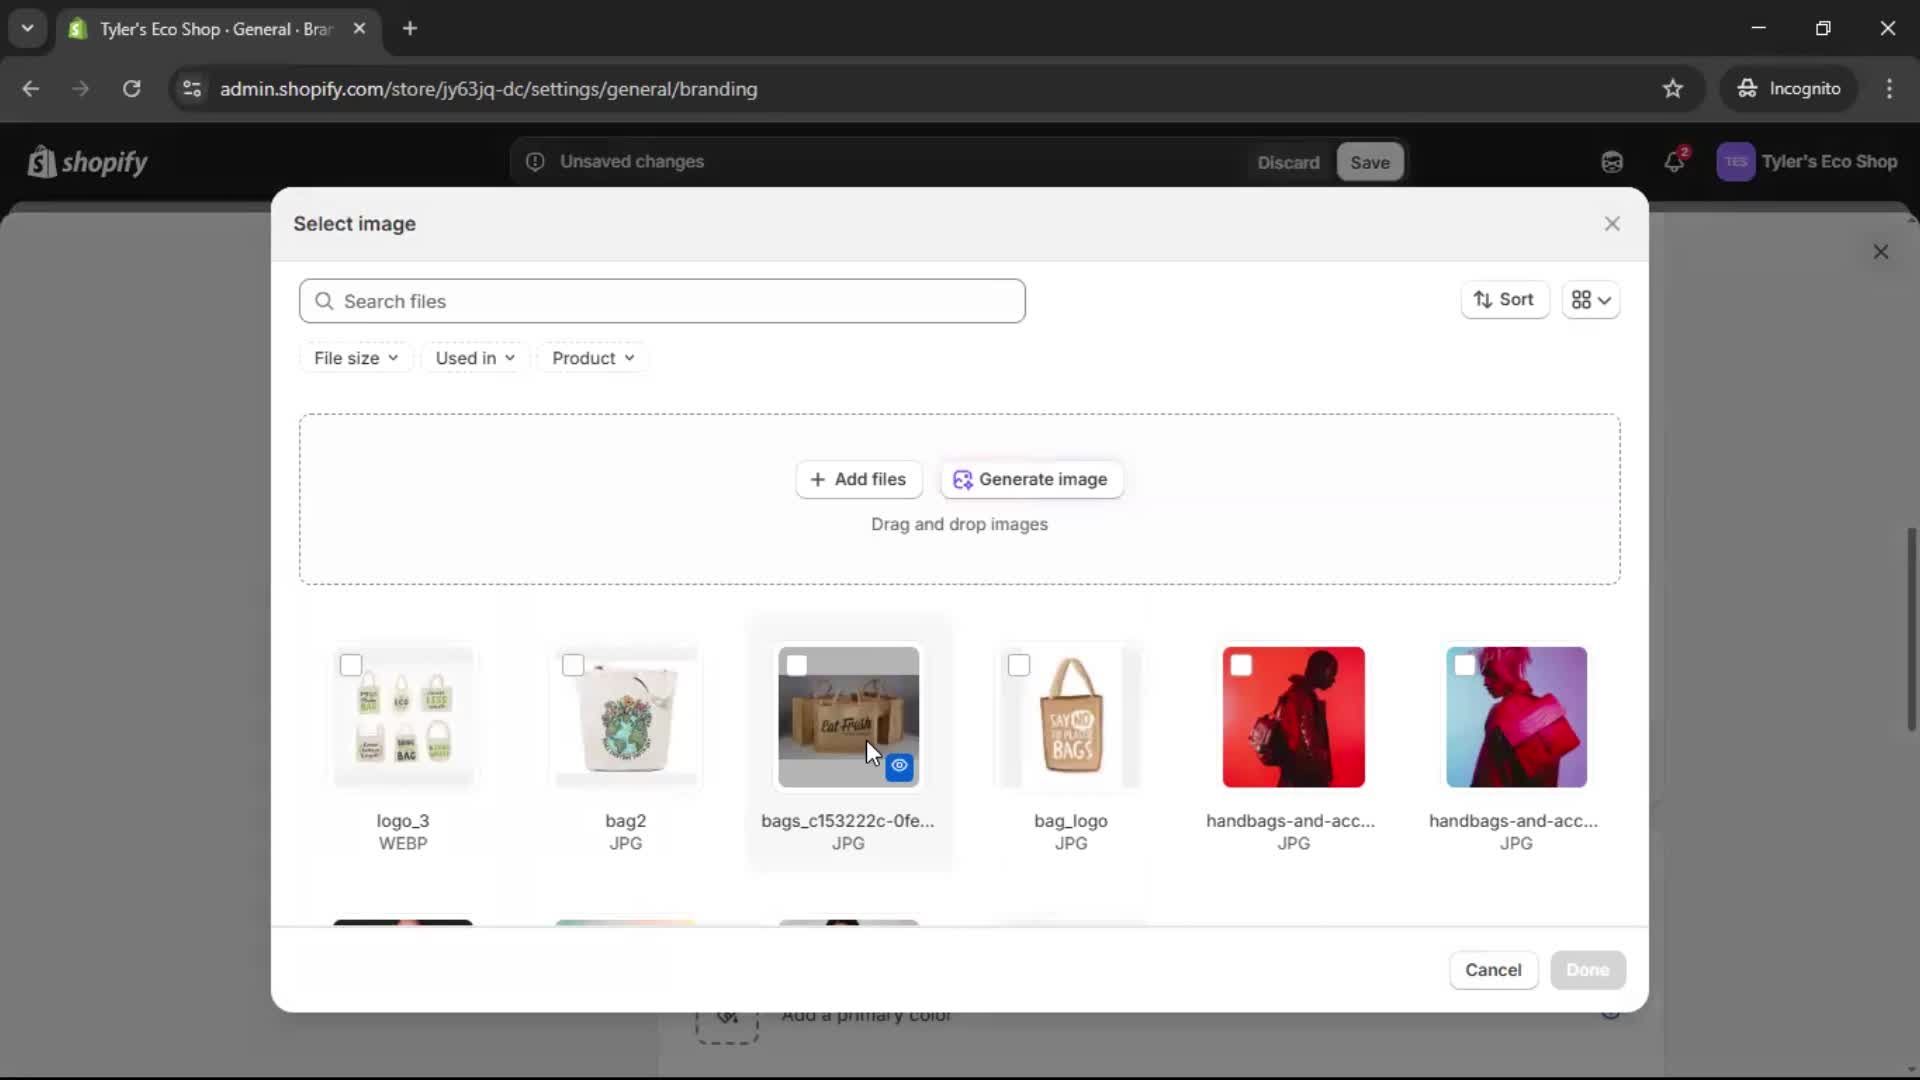The width and height of the screenshot is (1920, 1080).
Task: Click the Shopify admin home logo
Action: click(88, 162)
